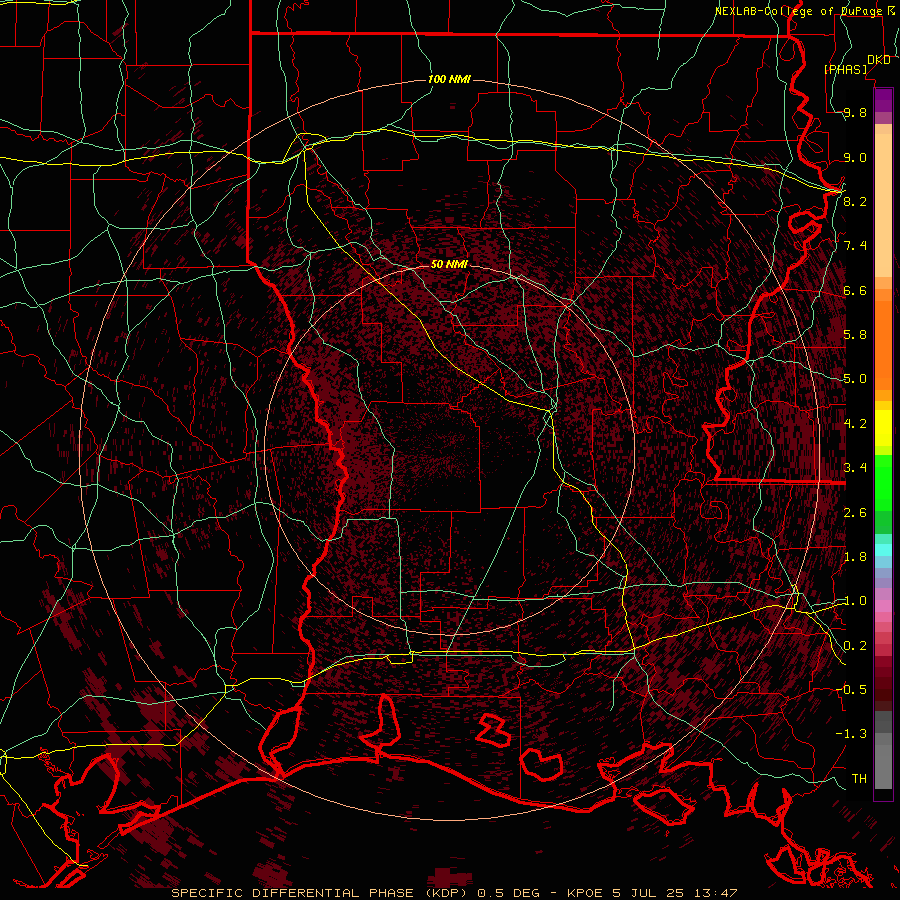Screen dimensions: 900x900
Task: Click the -0.5 scale label
Action: (851, 689)
